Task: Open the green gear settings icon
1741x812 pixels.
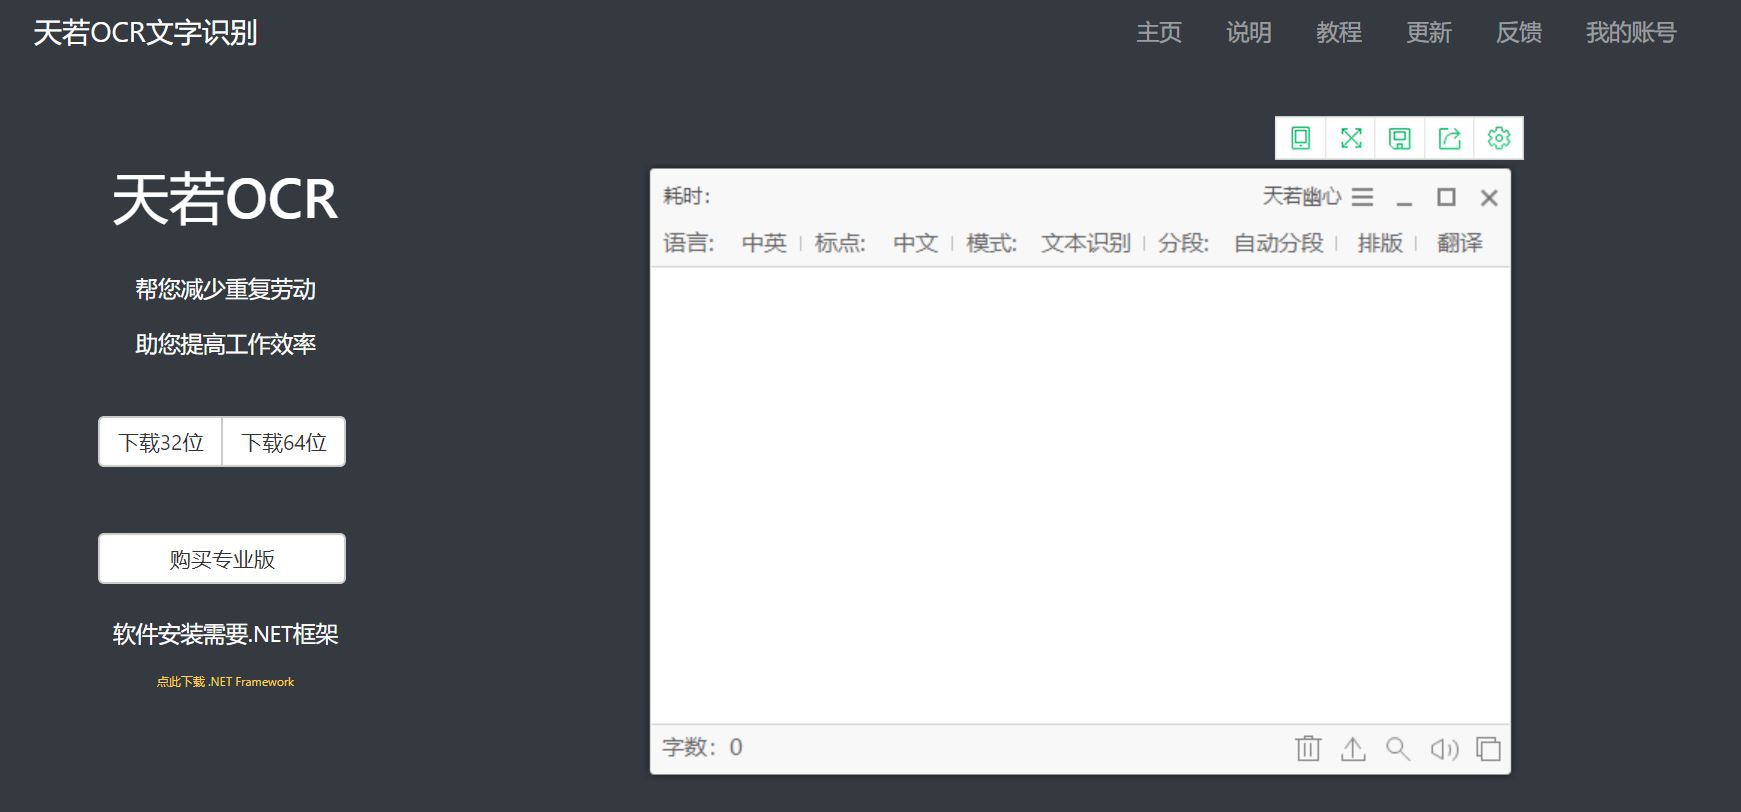Action: [1498, 138]
